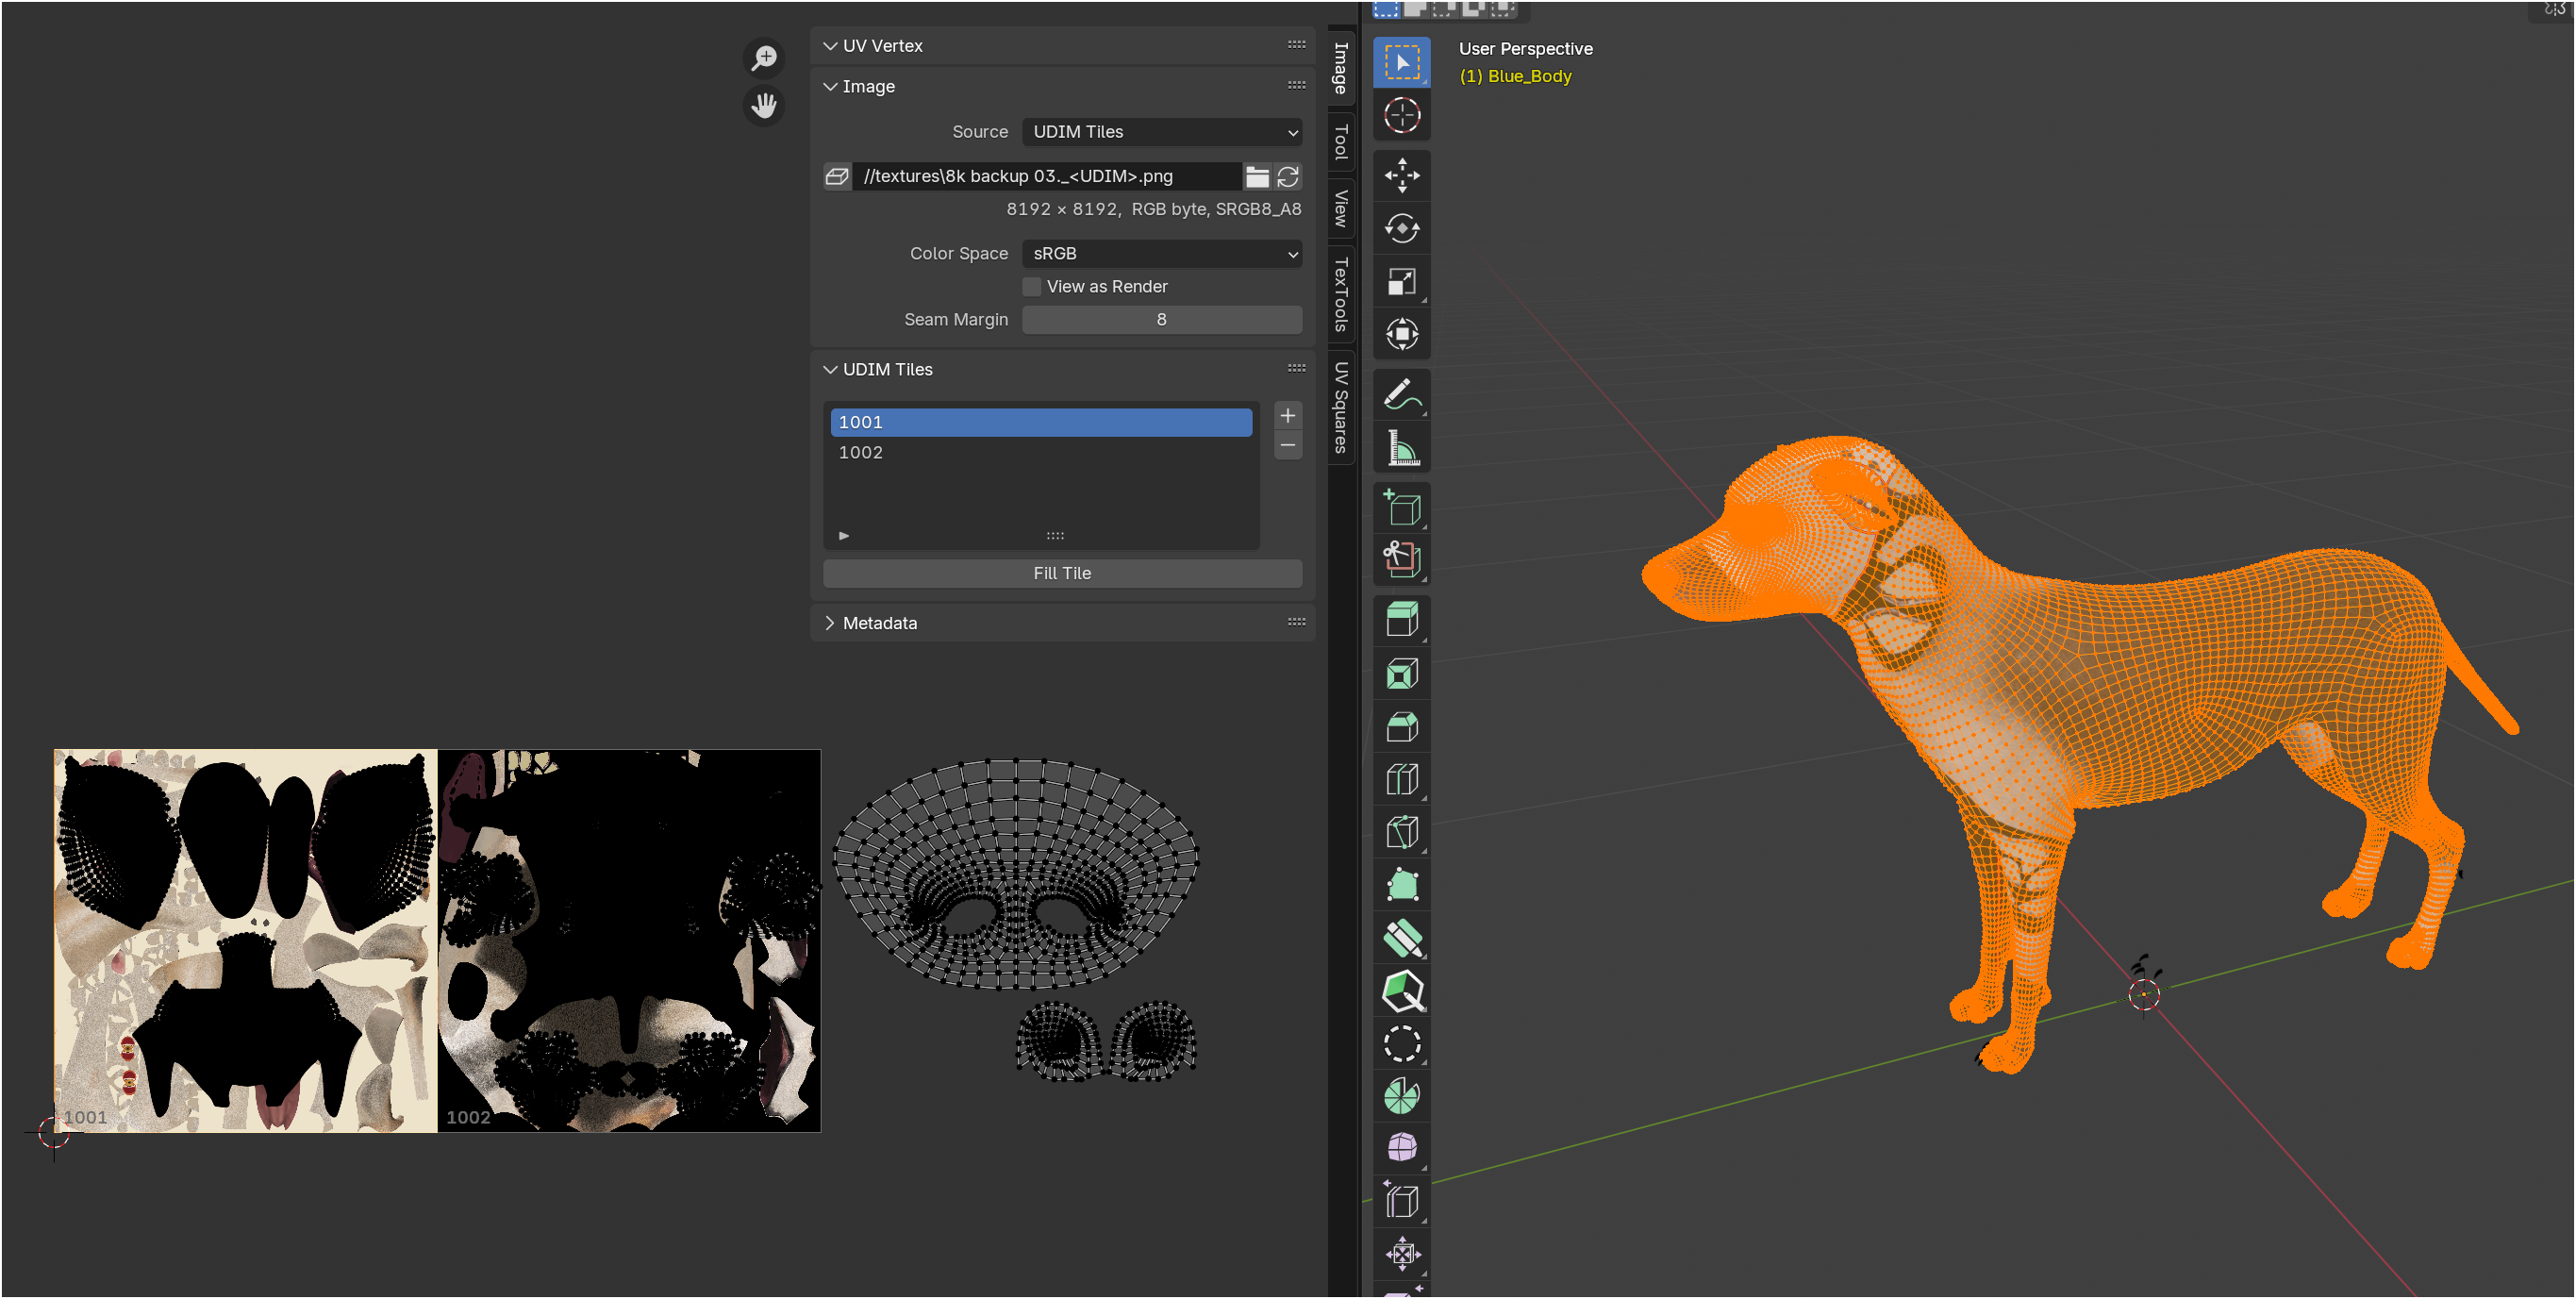Click the scissors cube cutter tool
Image resolution: width=2576 pixels, height=1299 pixels.
(x=1402, y=560)
